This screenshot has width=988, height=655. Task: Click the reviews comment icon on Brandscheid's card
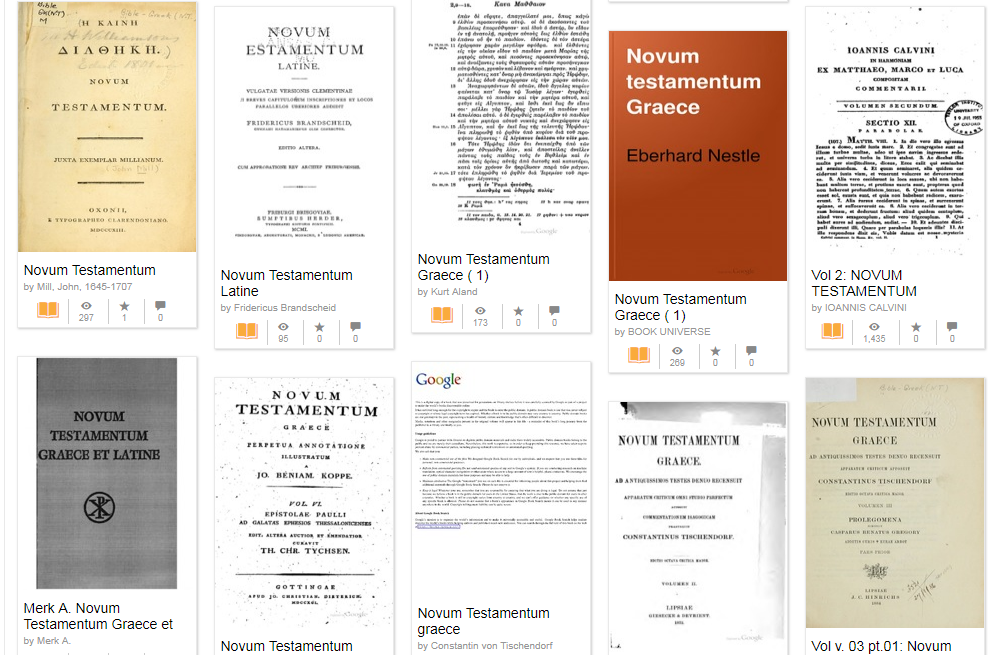coord(355,326)
